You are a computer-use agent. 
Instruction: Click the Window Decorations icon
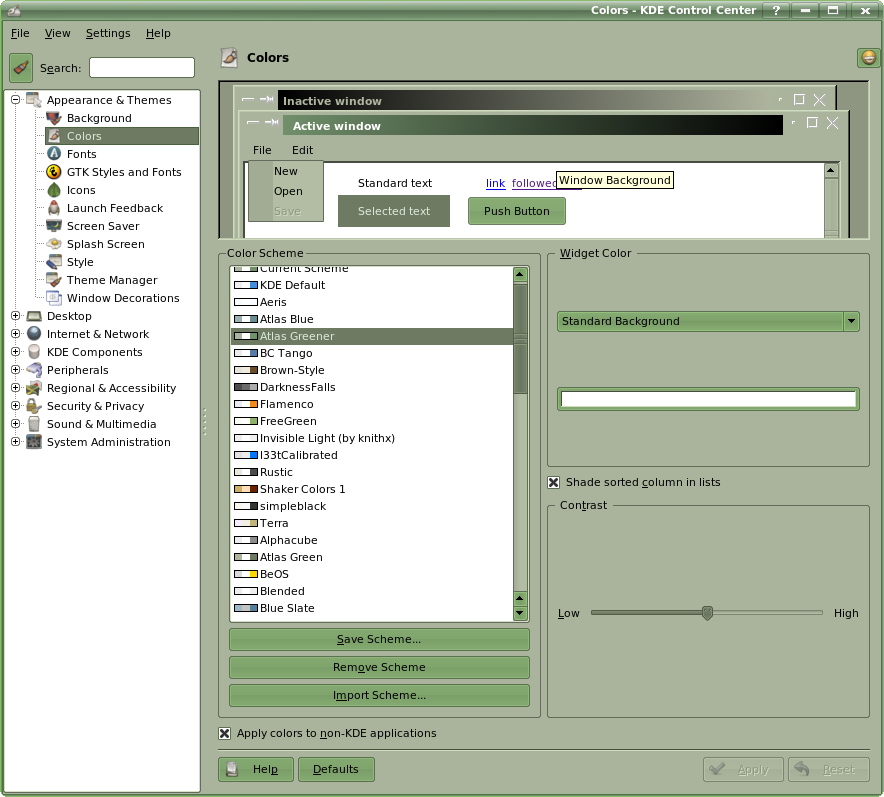point(54,298)
